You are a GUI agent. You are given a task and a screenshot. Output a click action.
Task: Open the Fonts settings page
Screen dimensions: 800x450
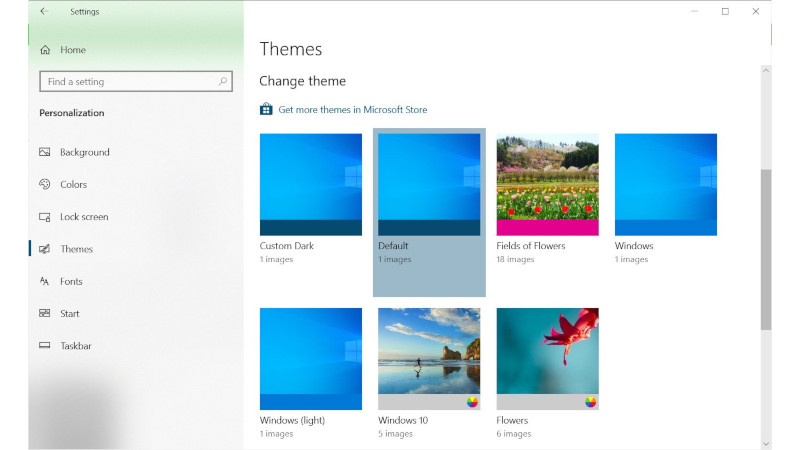[x=71, y=281]
